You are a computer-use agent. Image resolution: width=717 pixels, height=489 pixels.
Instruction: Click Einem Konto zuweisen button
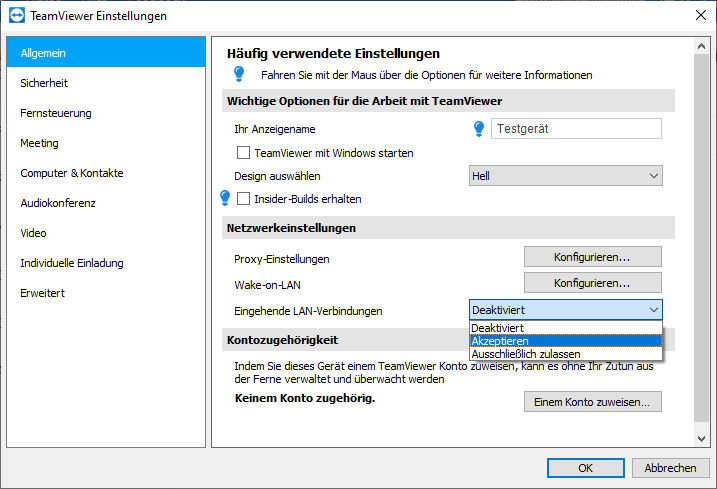pyautogui.click(x=593, y=402)
